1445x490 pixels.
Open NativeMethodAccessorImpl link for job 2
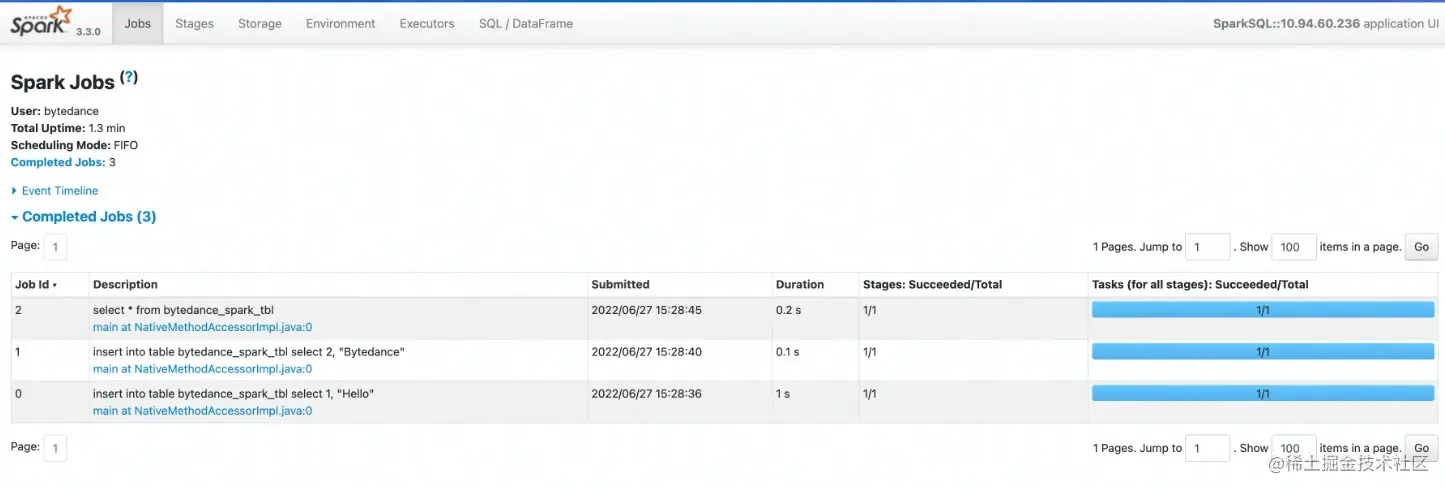point(202,327)
